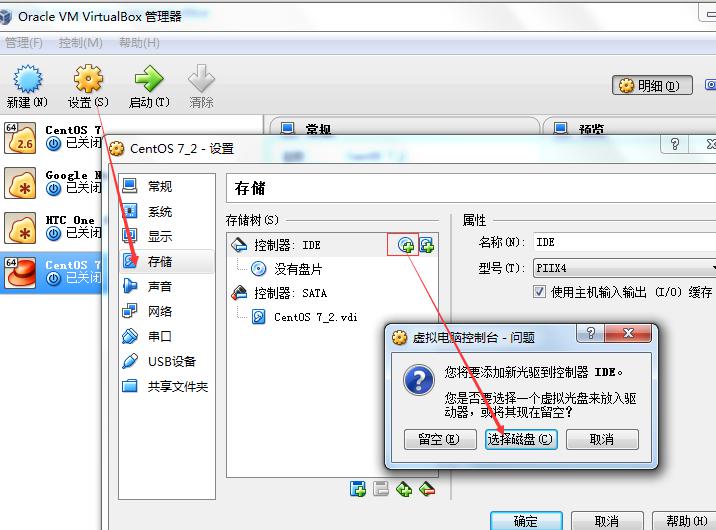Screen dimensions: 716x530
Task: Close the 虚拟电脑控制台 question dialog
Action: tap(628, 333)
